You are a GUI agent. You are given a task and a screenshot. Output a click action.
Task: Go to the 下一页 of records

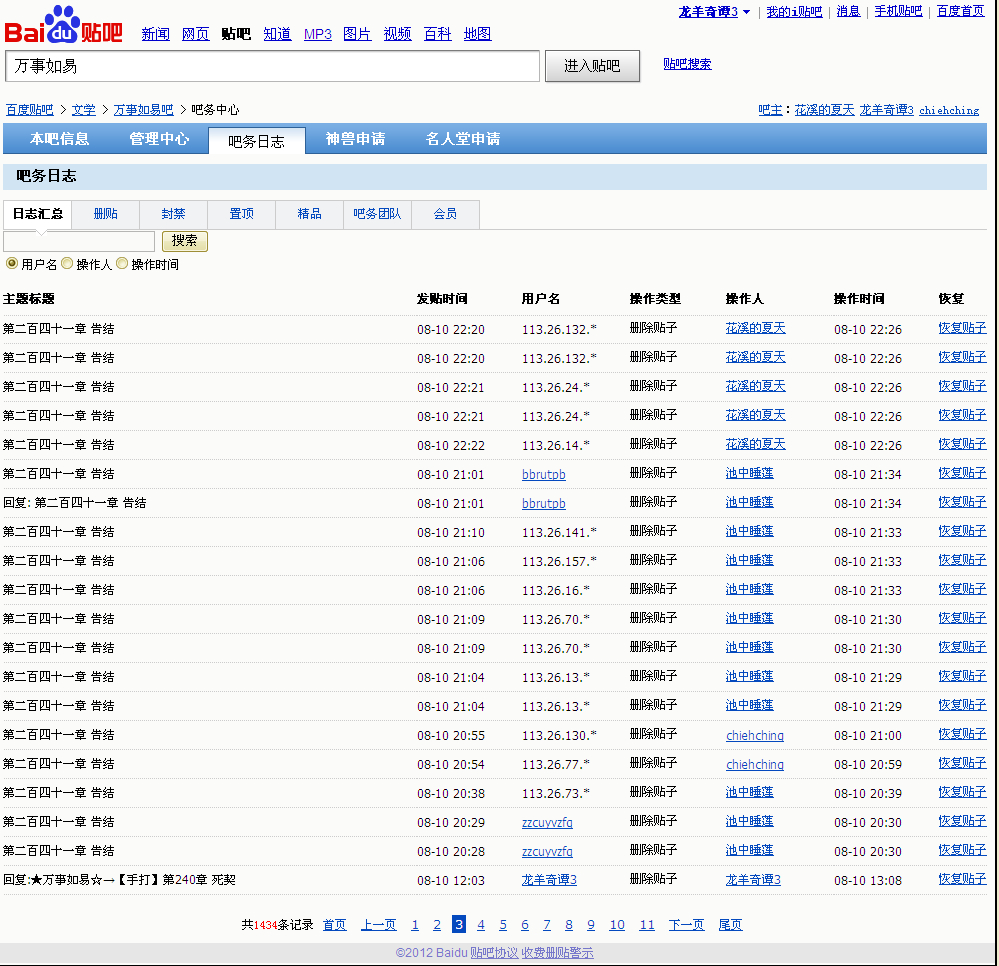[x=686, y=925]
